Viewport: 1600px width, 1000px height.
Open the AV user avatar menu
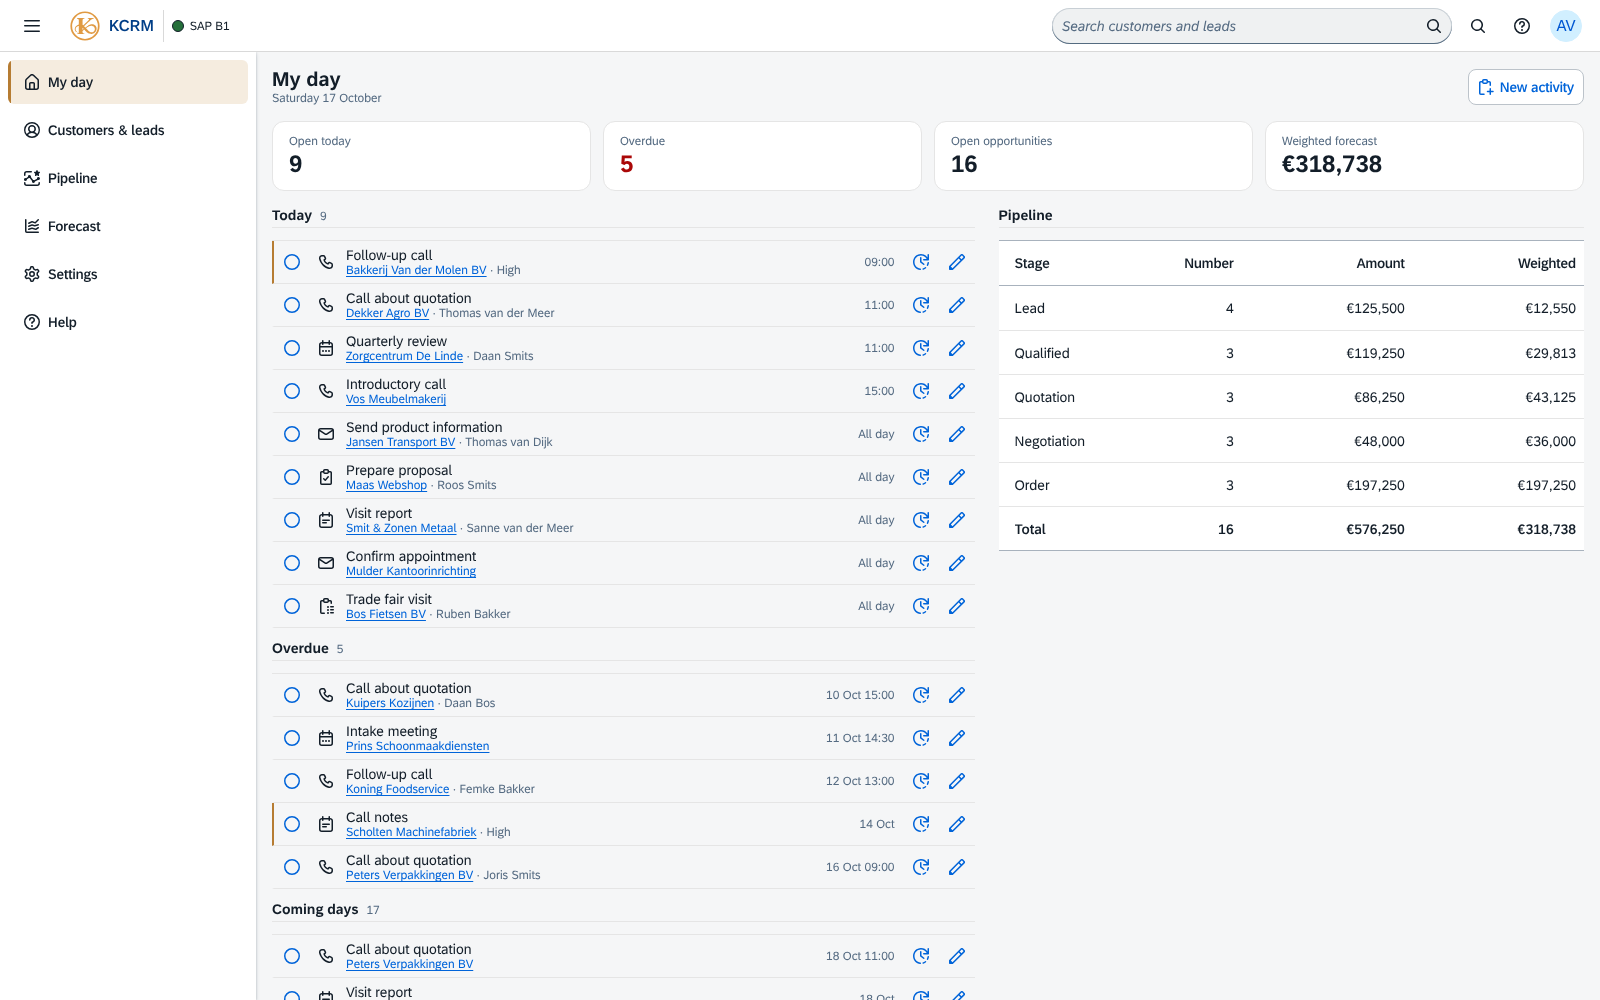point(1566,26)
